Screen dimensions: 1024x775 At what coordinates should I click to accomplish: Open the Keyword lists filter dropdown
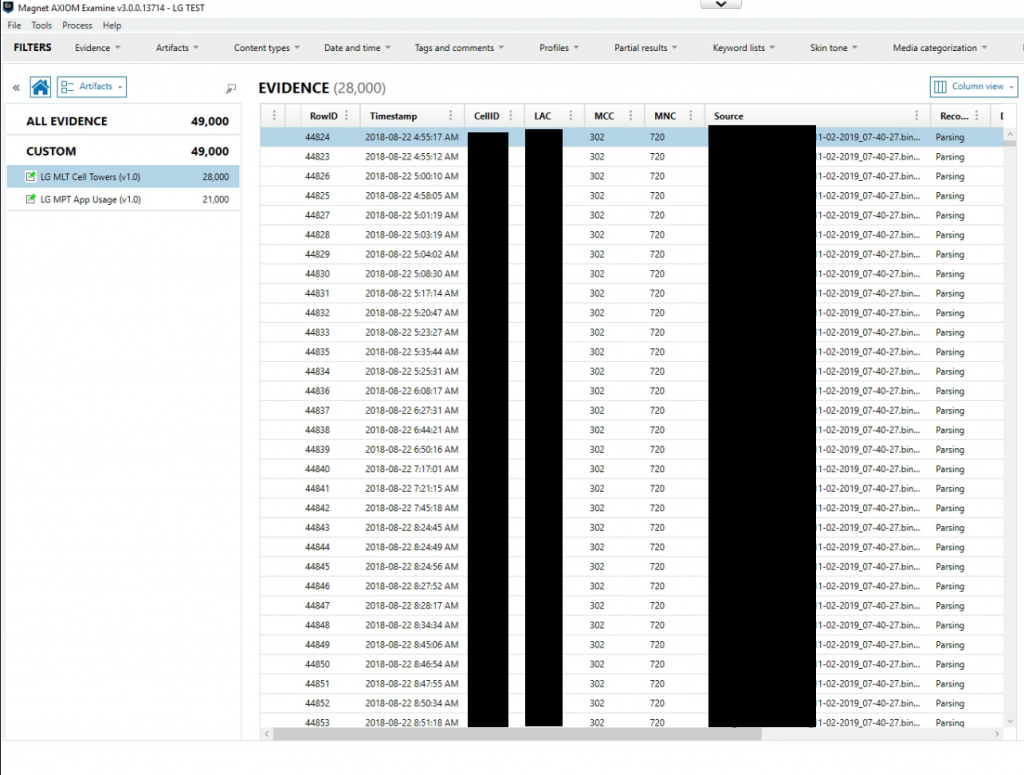point(744,48)
